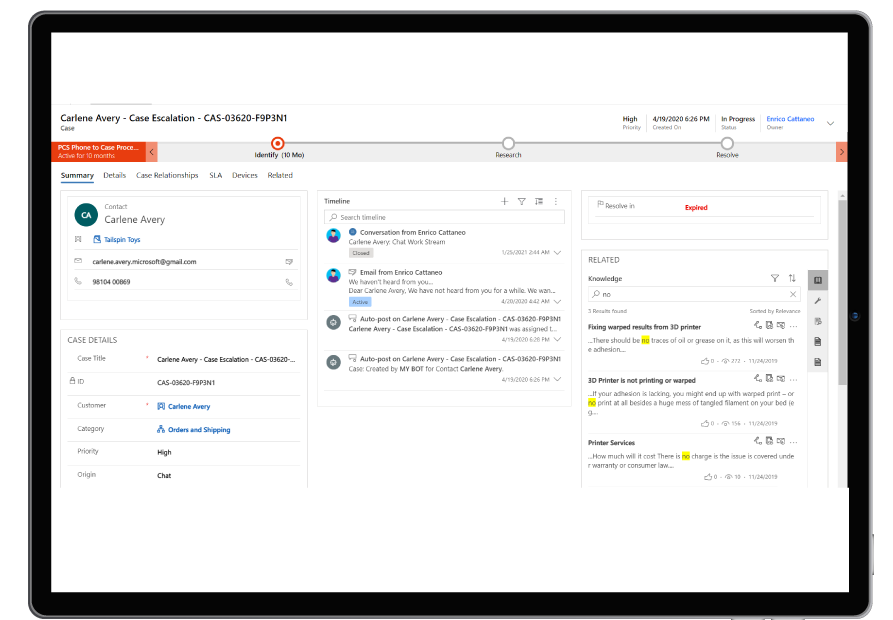The image size is (893, 620).
Task: Open the 'Fixing warped results from 3D printer' article
Action: [x=644, y=327]
